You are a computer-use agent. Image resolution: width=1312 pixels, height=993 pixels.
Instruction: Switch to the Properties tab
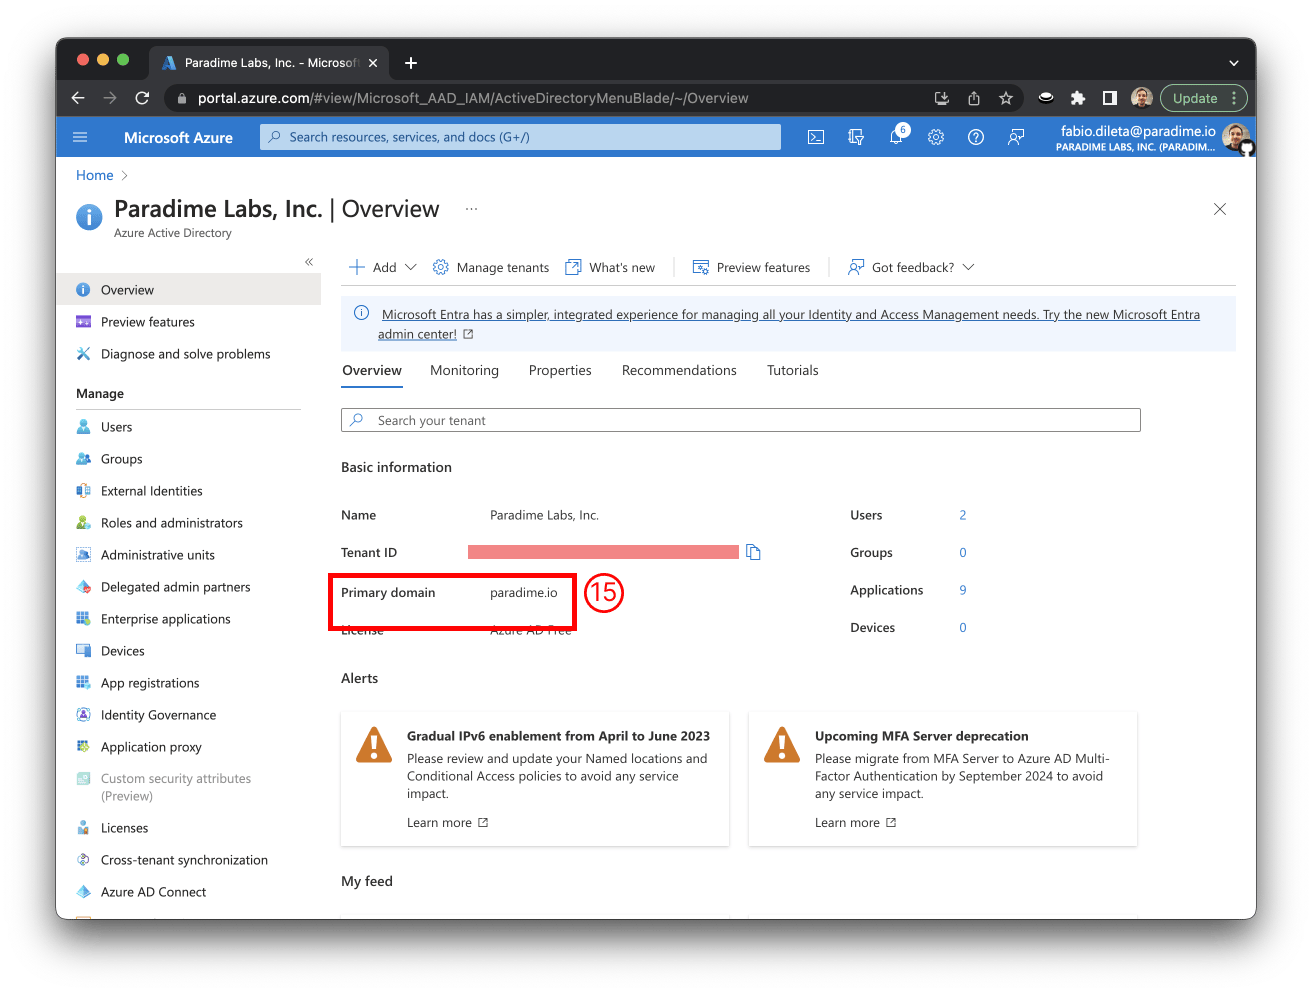click(560, 370)
